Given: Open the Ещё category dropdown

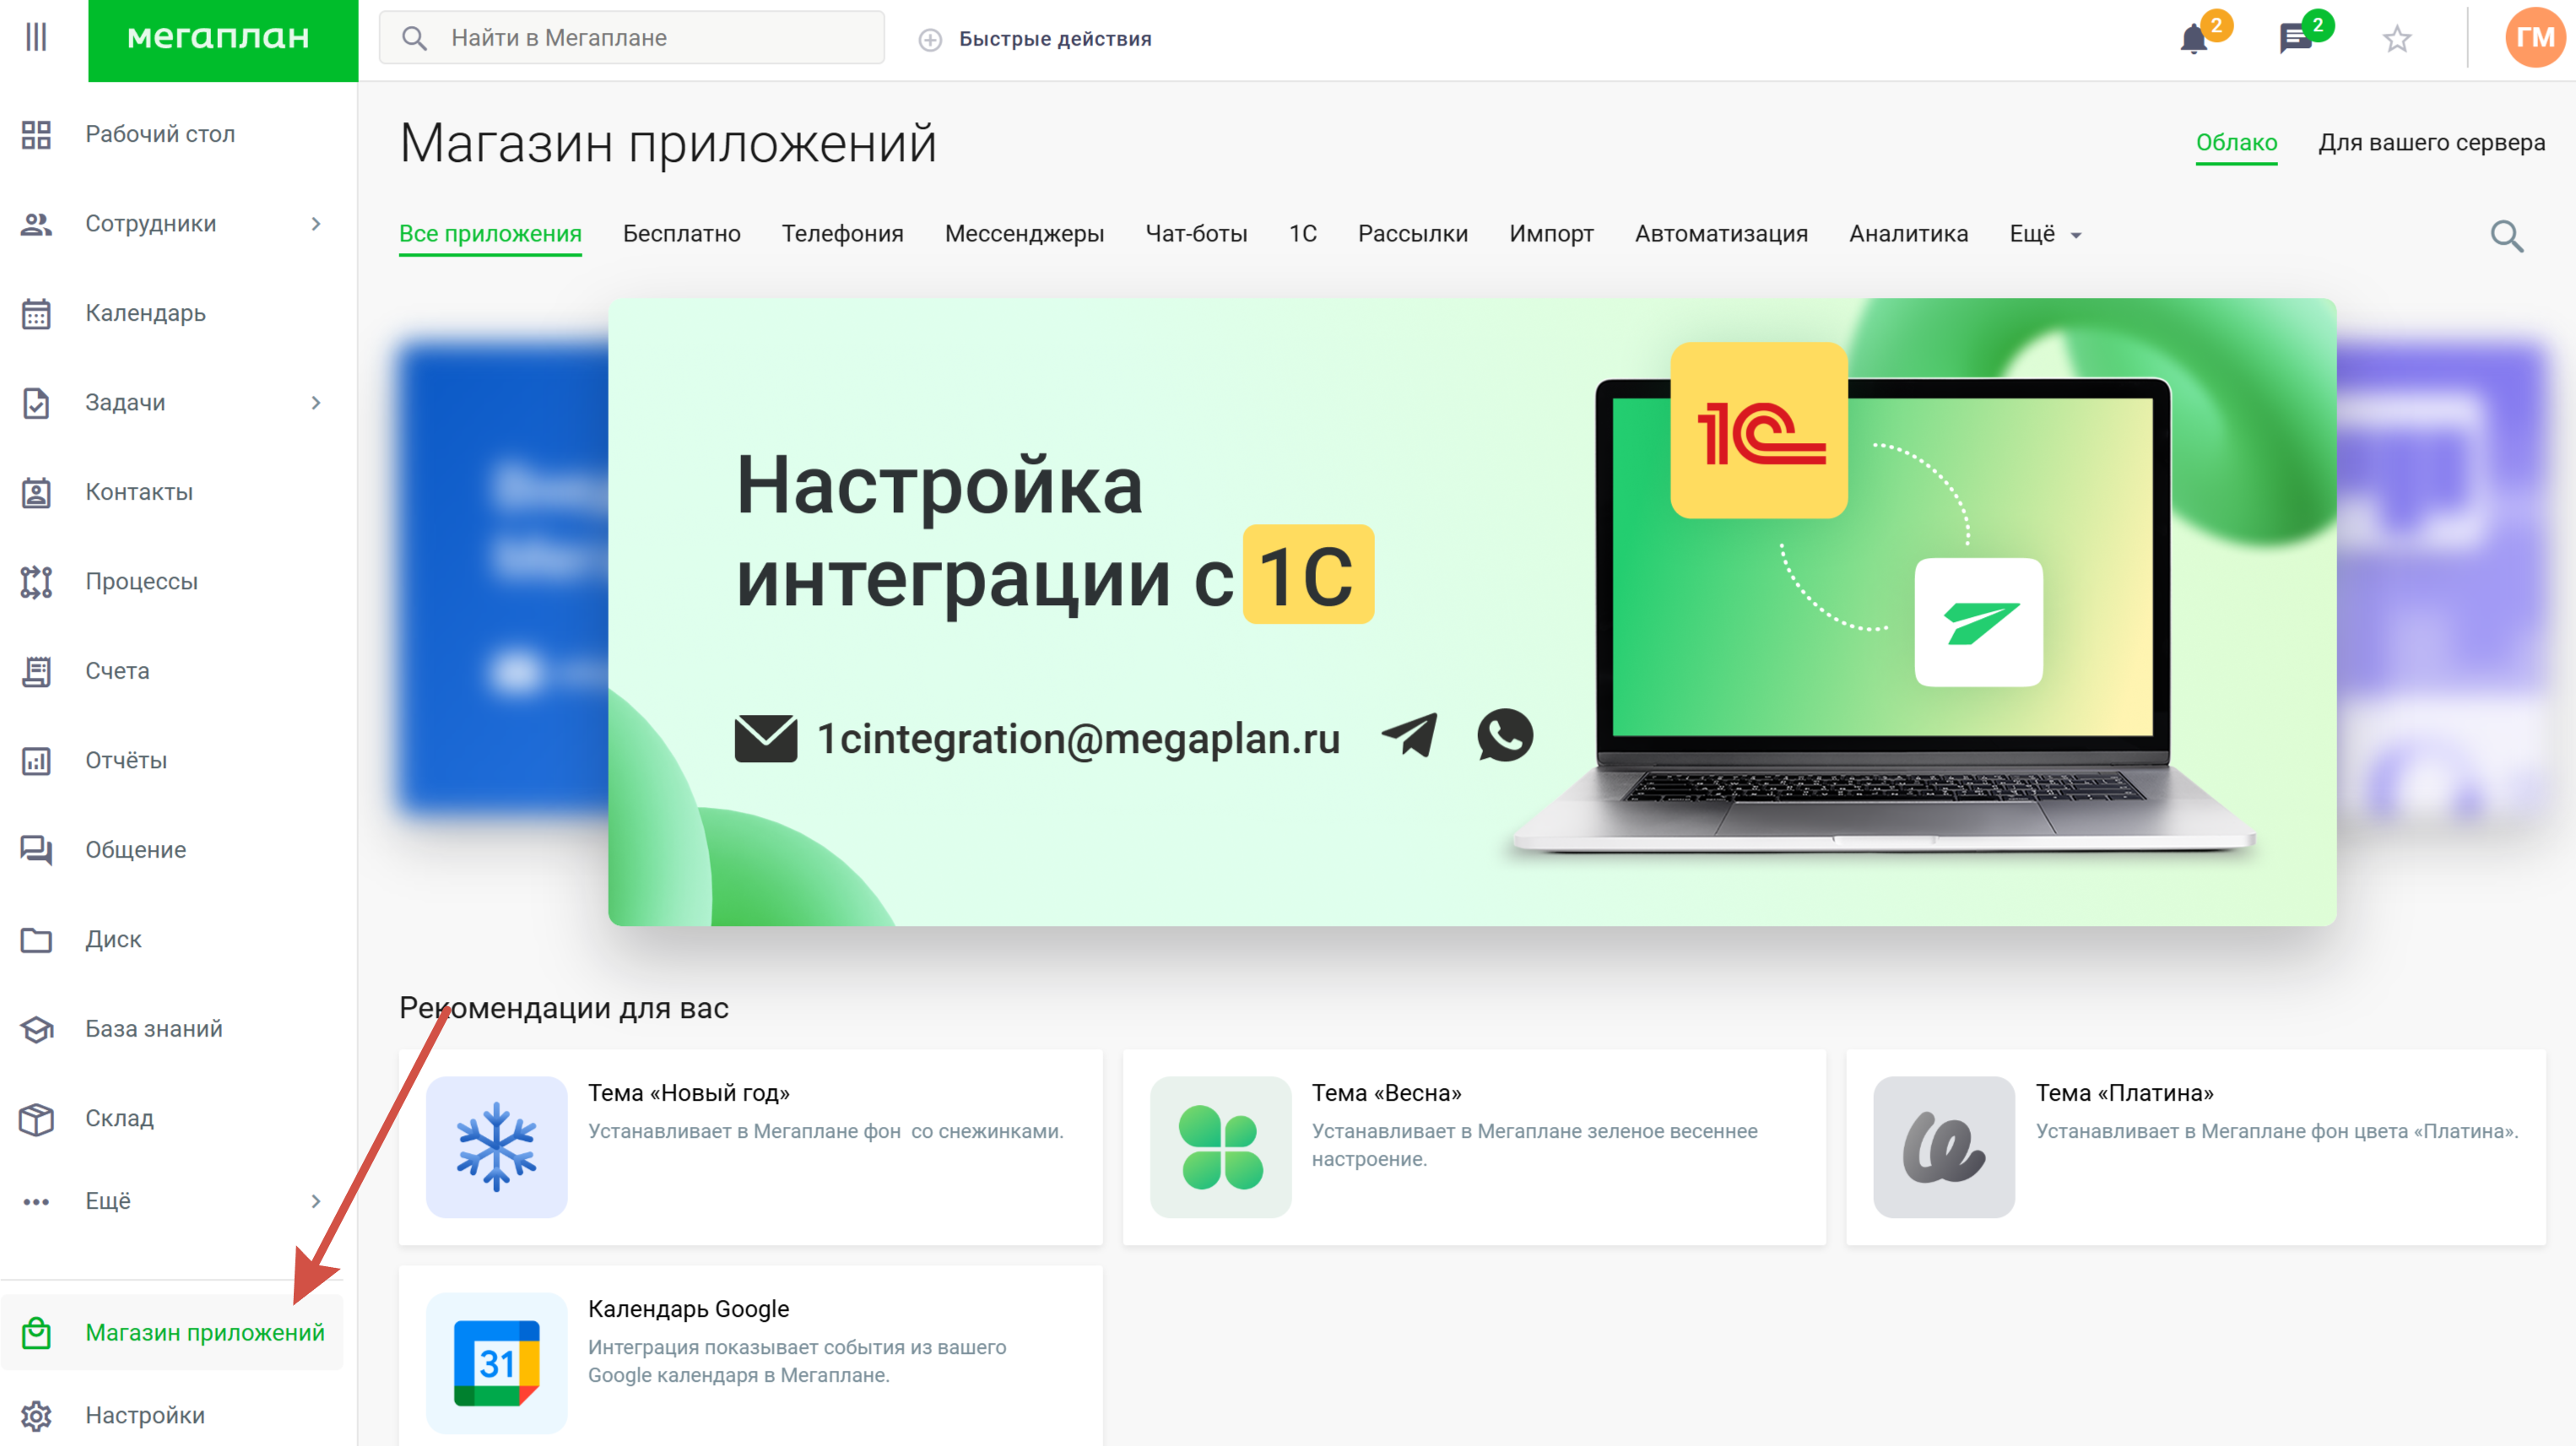Looking at the screenshot, I should [x=2044, y=234].
